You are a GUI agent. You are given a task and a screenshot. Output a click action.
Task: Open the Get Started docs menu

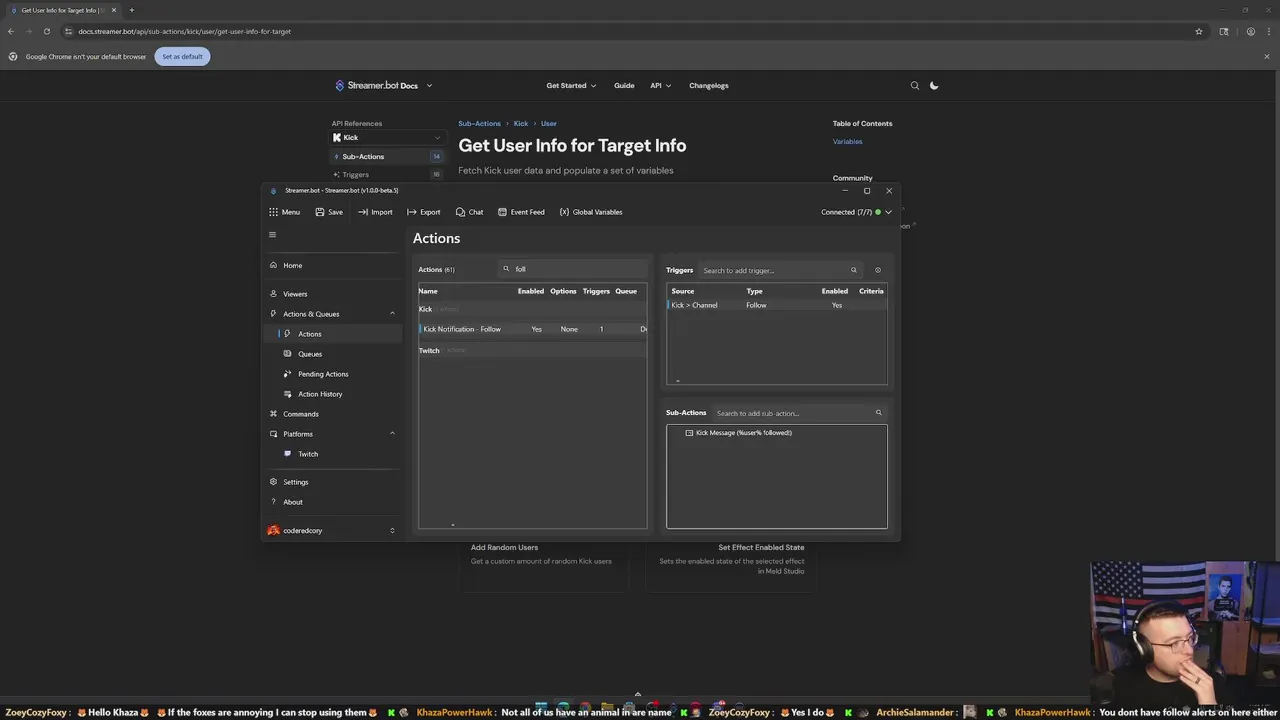coord(571,86)
